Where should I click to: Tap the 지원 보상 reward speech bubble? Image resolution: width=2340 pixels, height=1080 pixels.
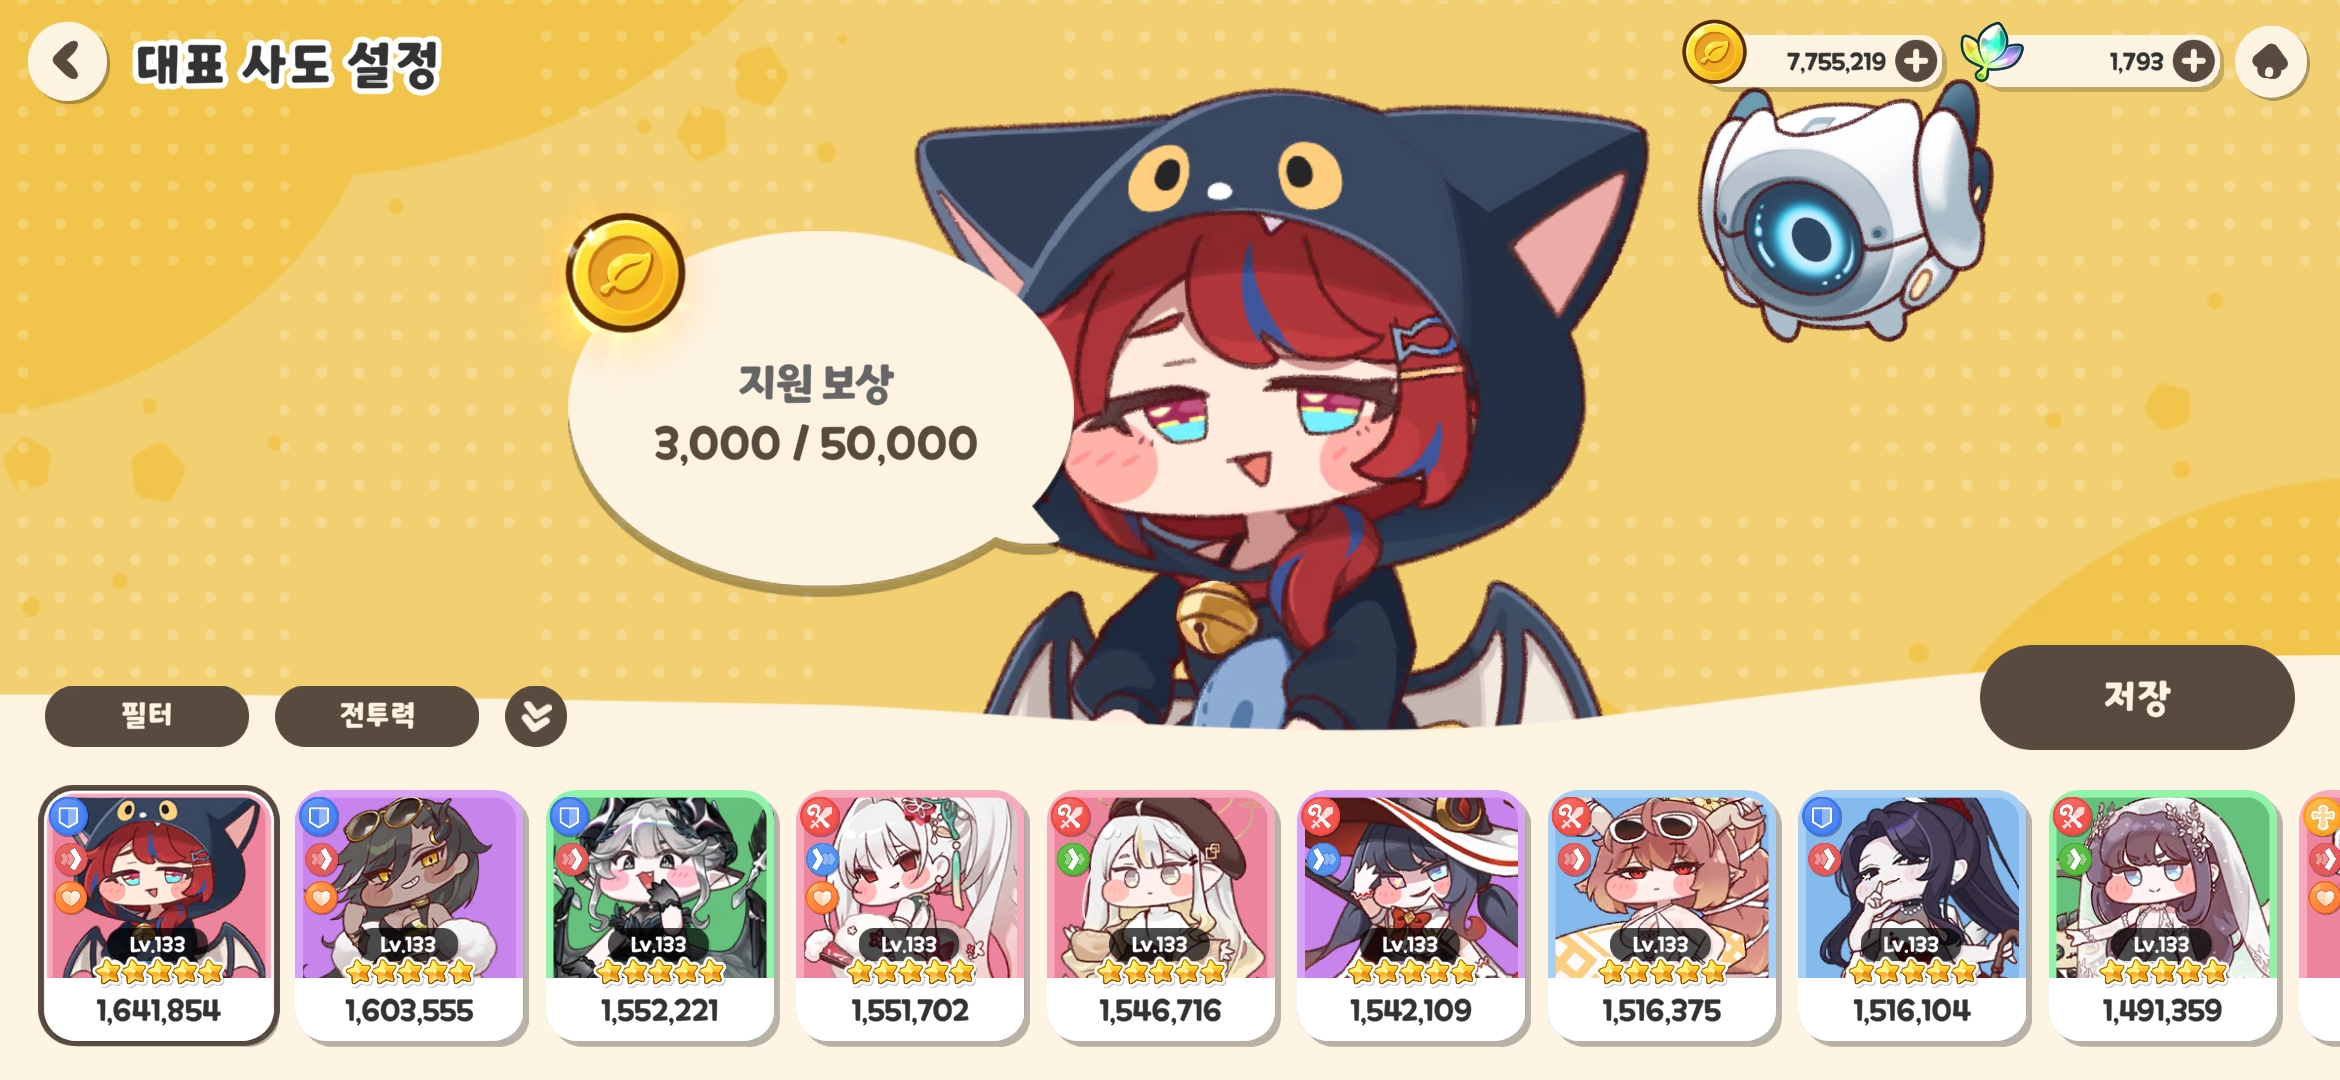coord(815,412)
